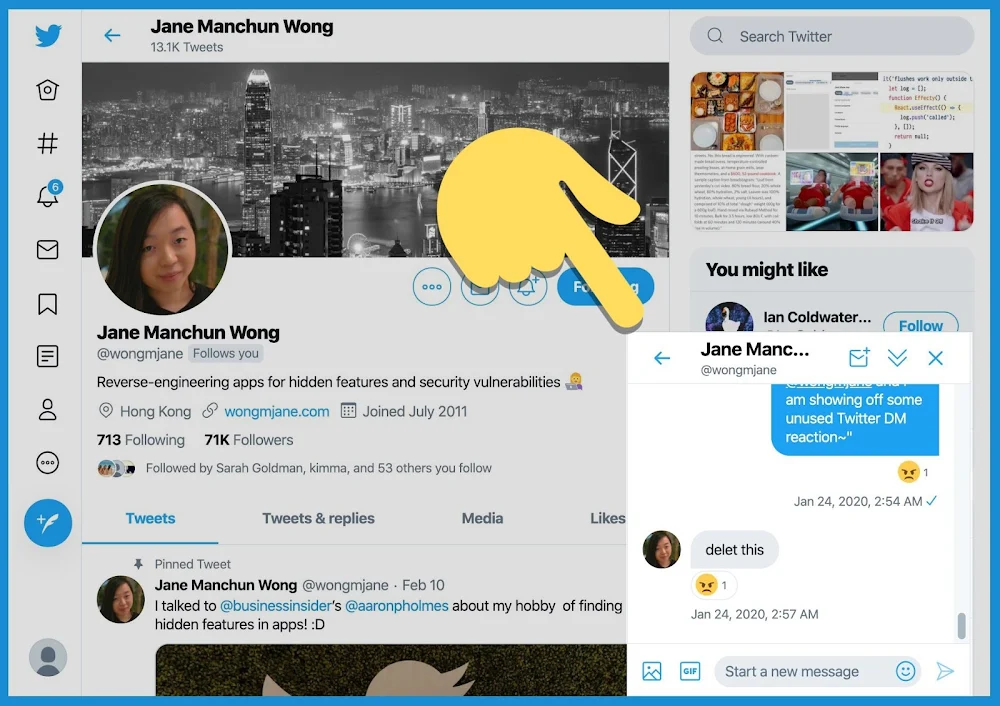Viewport: 1000px width, 706px height.
Task: Click pinned tweet author avatar
Action: pyautogui.click(x=121, y=599)
